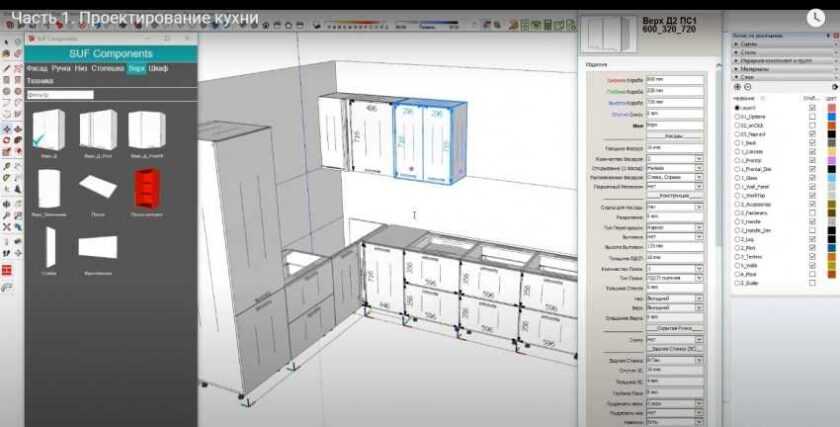Image resolution: width=840 pixels, height=427 pixels.
Task: Toggle visibility checkbox for 2_Leg layer
Action: (811, 239)
